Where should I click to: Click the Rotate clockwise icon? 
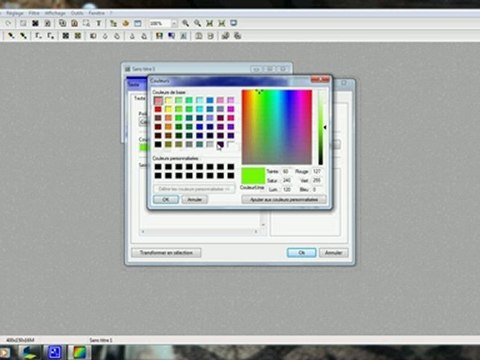click(x=238, y=36)
